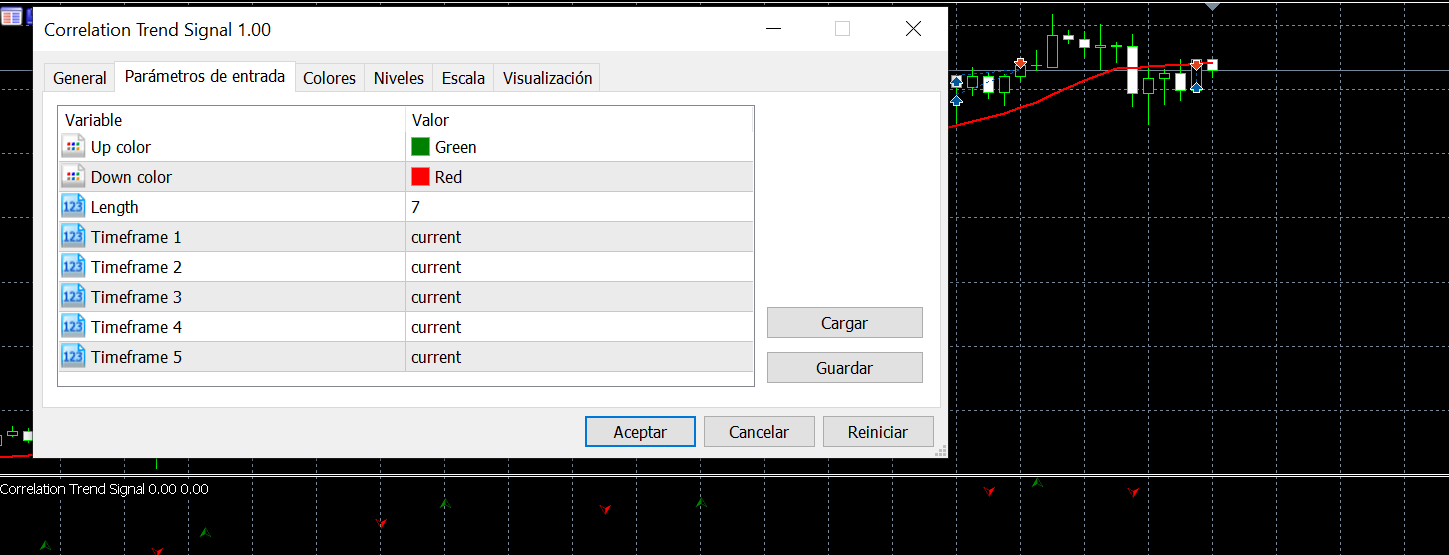Image resolution: width=1449 pixels, height=555 pixels.
Task: Click the window icon in the top-left corner of the chart
Action: coord(11,16)
